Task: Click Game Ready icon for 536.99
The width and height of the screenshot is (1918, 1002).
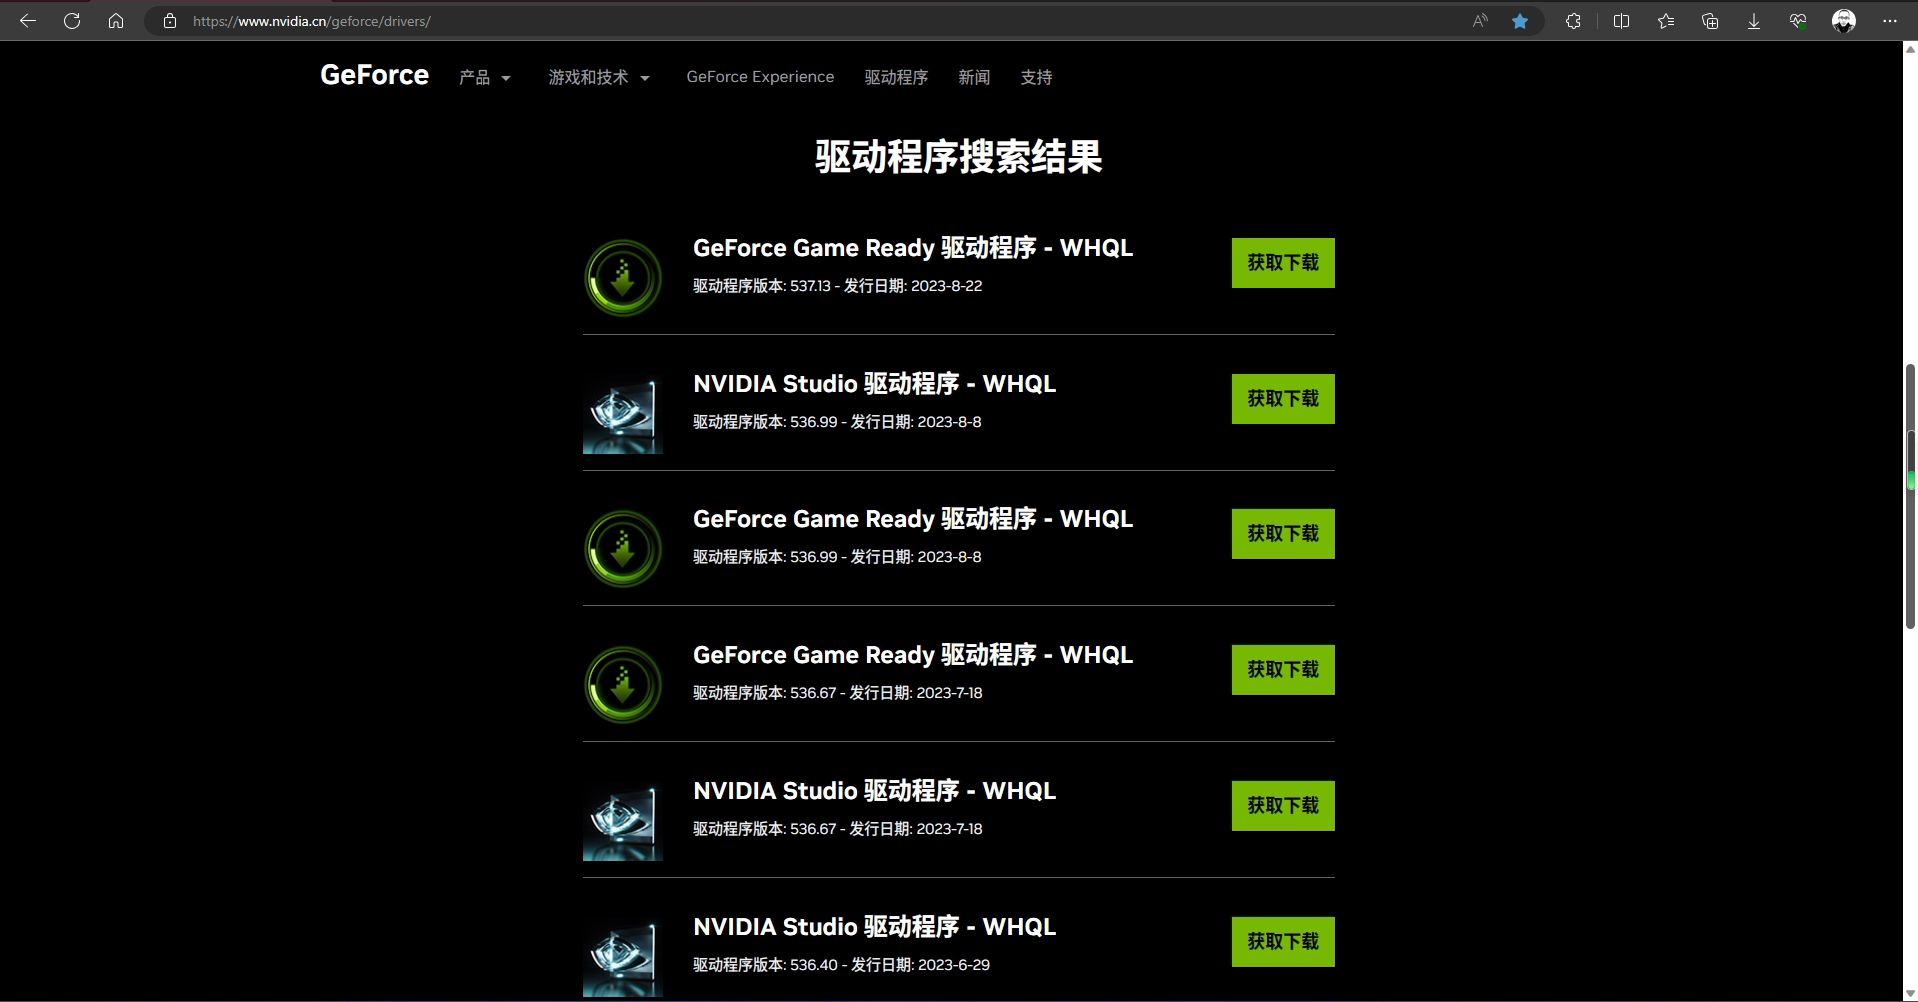Action: coord(623,549)
